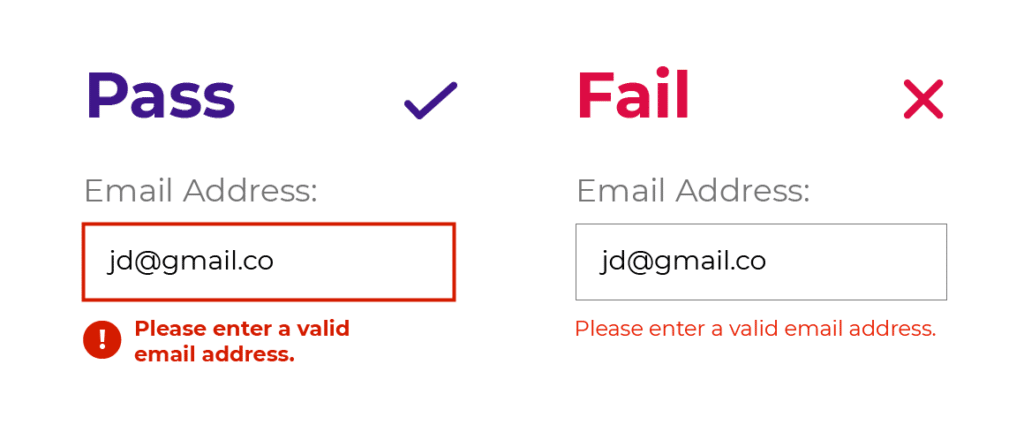
Task: Click the Email Address label under Fail
Action: point(693,191)
